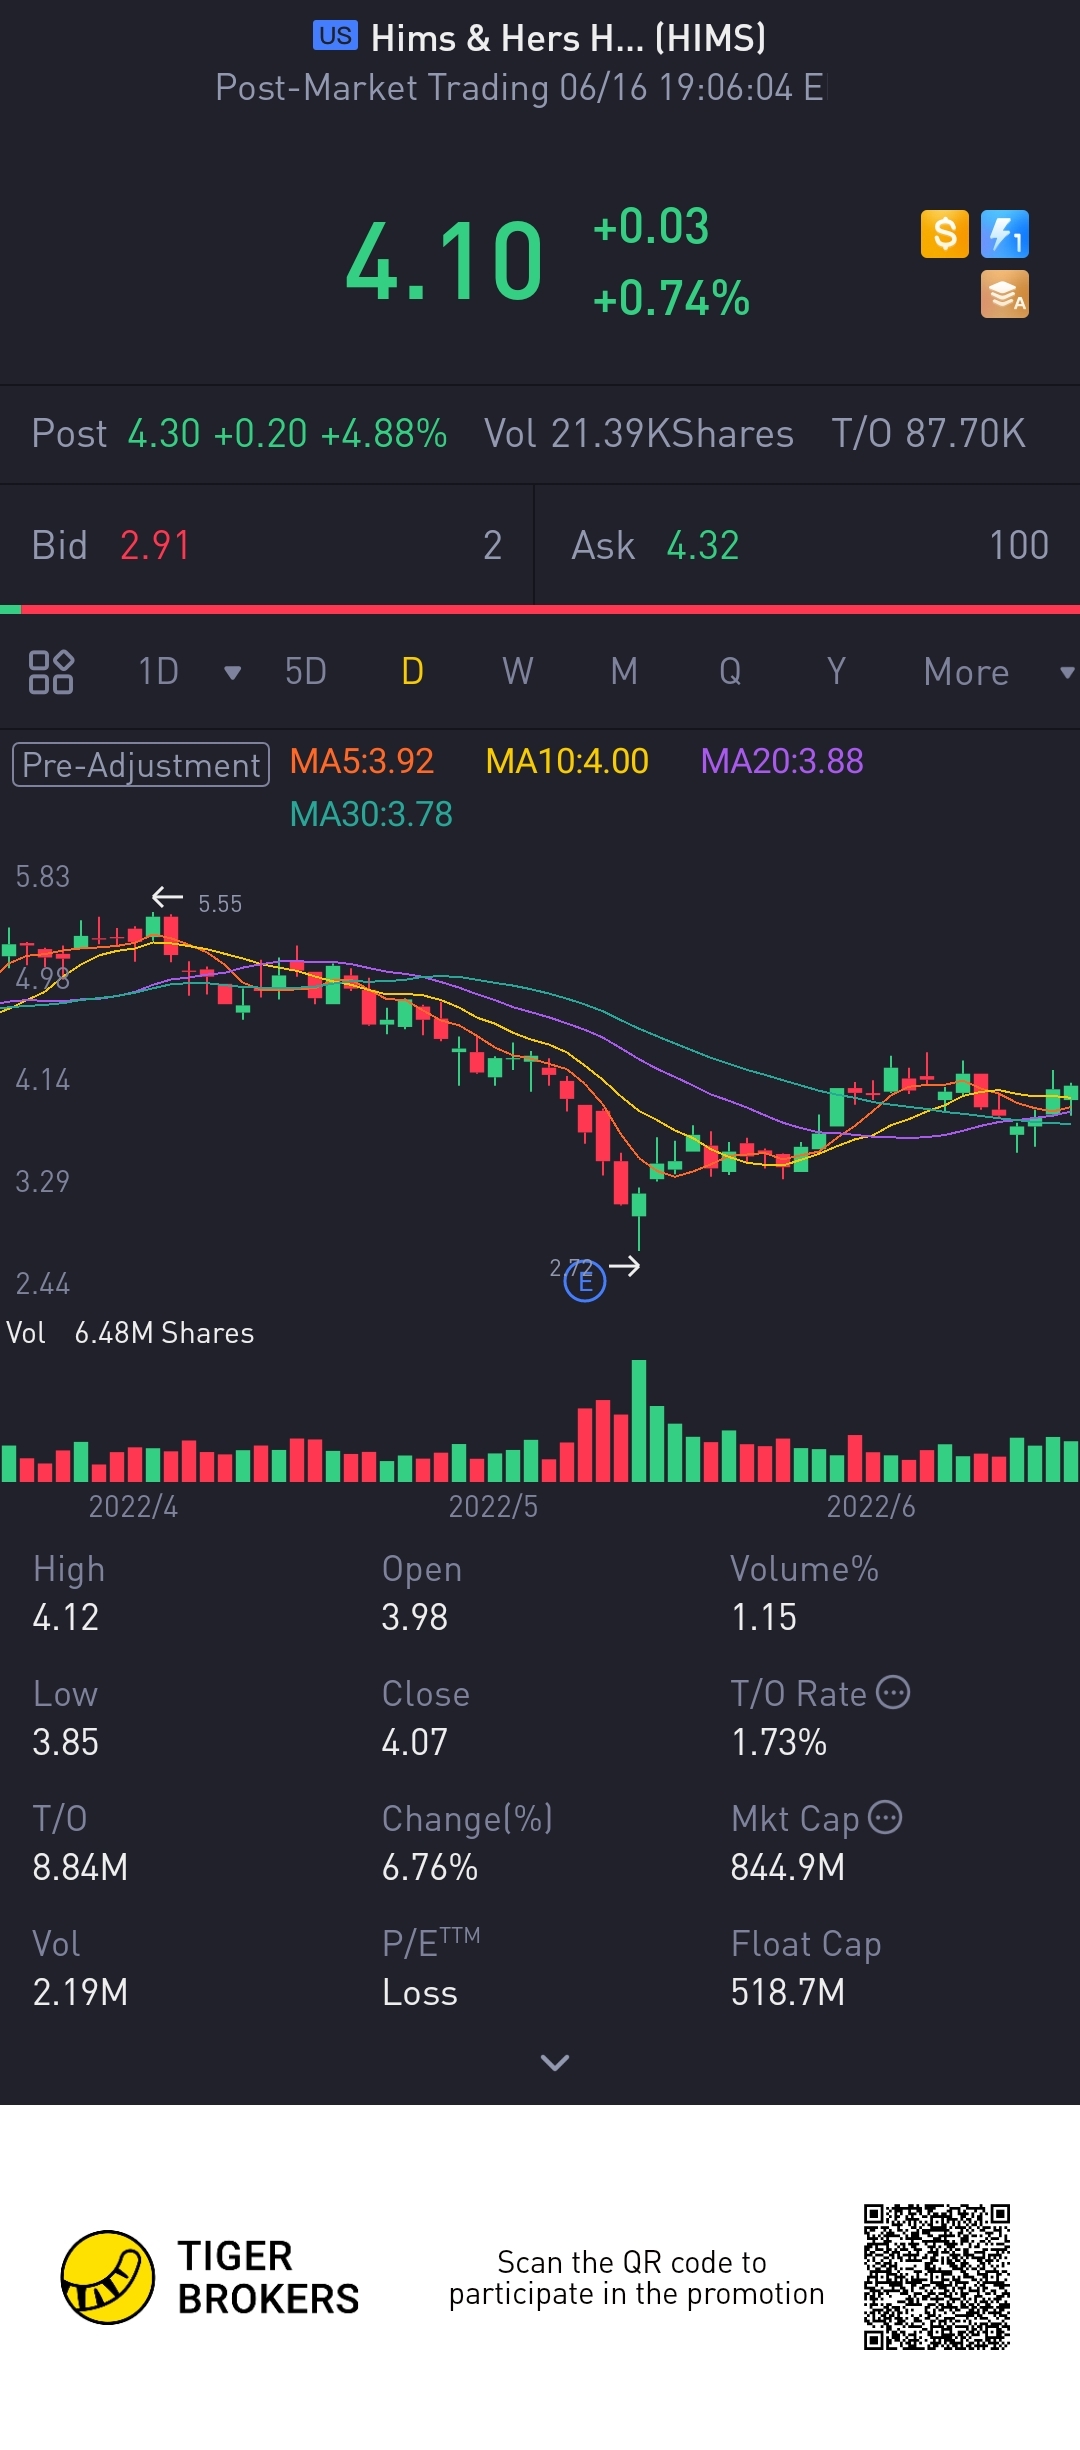Screen dimensions: 1080x2450
Task: Switch to the 5D chart tab
Action: pos(306,672)
